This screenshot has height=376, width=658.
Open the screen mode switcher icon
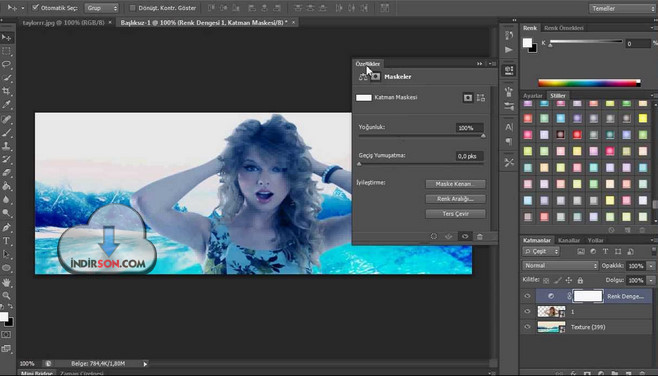[x=6, y=348]
